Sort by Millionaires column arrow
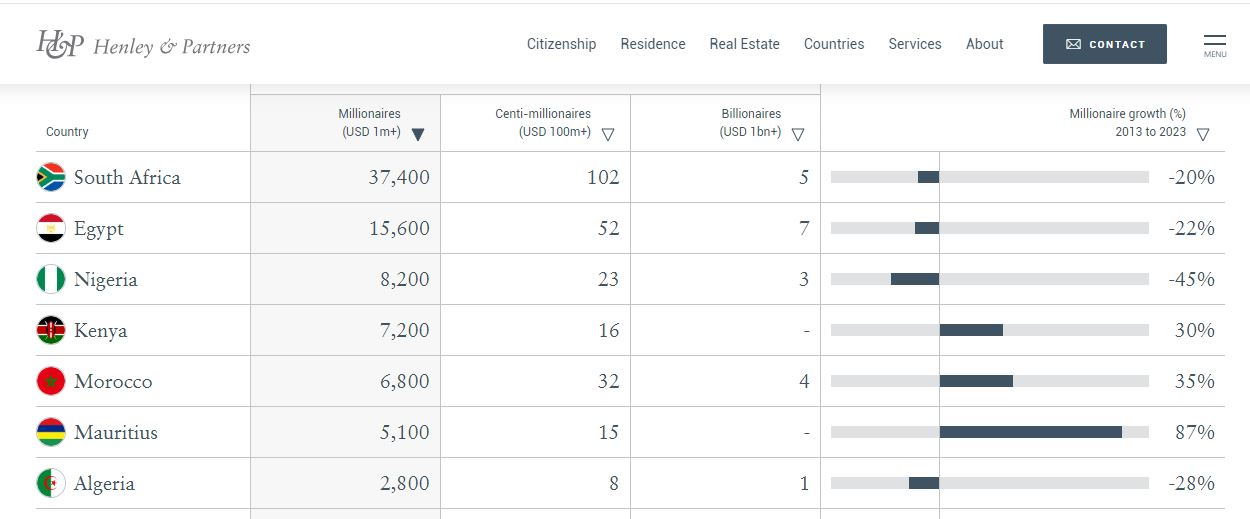This screenshot has width=1250, height=519. [x=418, y=134]
